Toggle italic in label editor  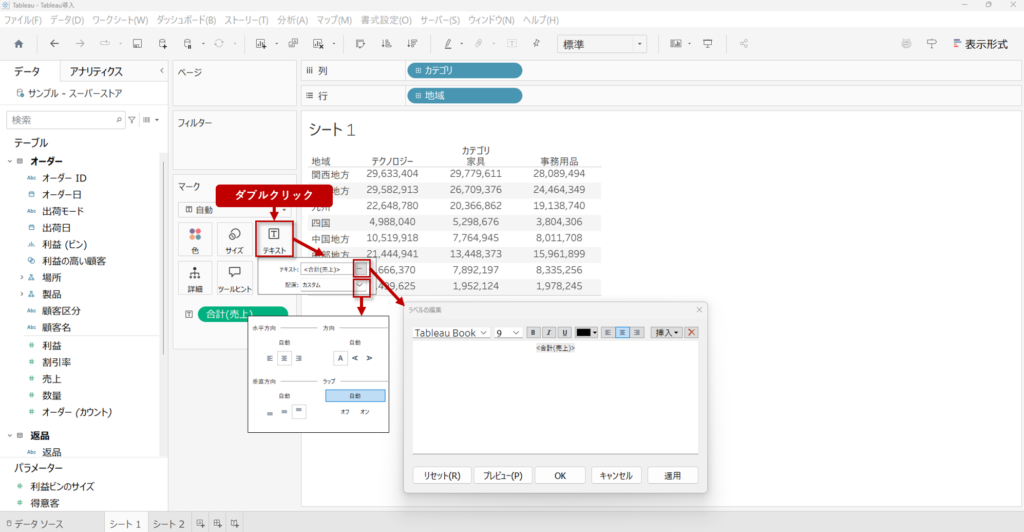click(549, 332)
